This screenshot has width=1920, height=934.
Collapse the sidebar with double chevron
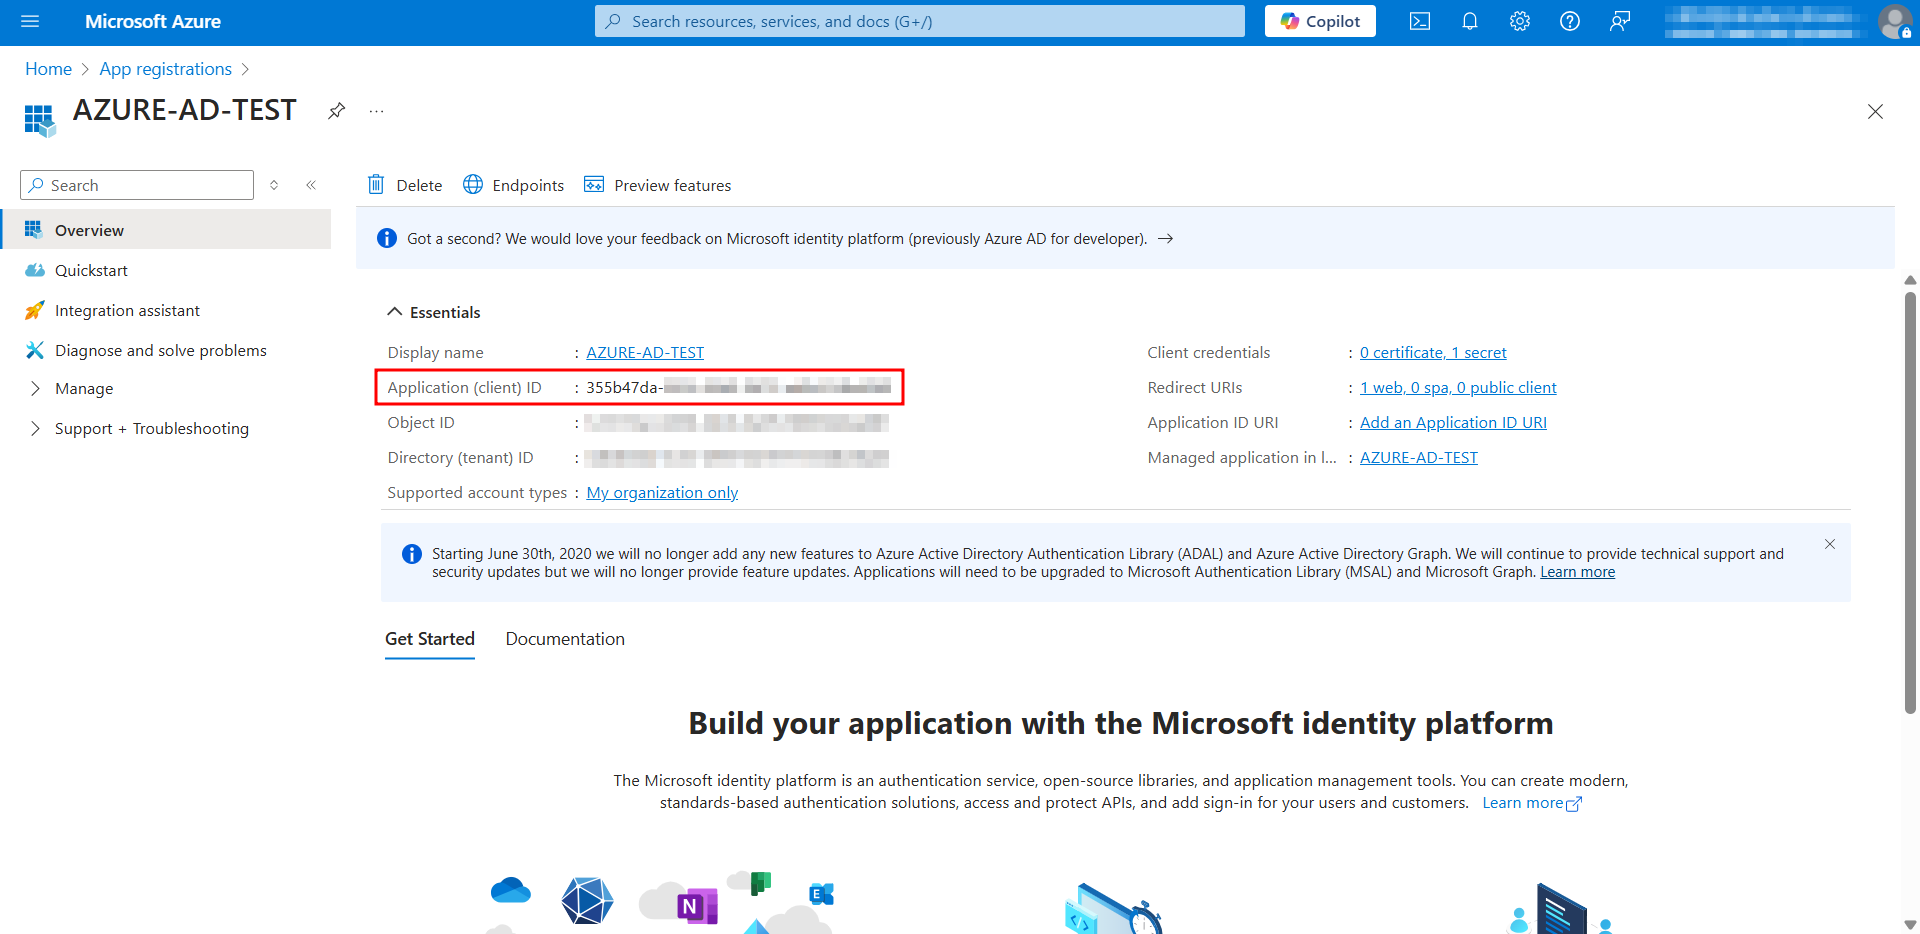click(x=311, y=185)
